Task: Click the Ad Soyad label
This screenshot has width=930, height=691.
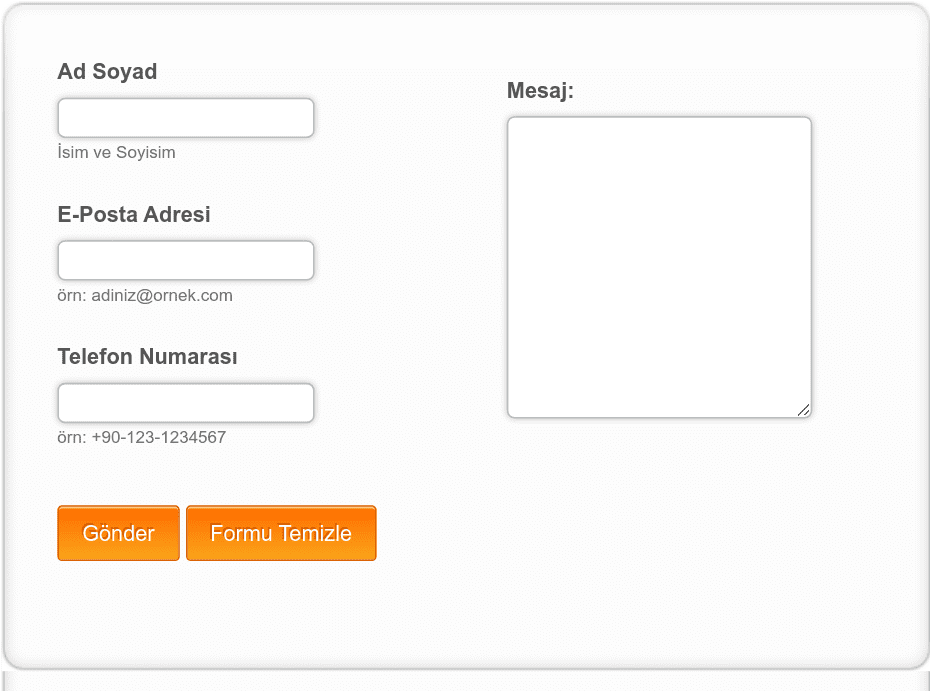Action: tap(107, 72)
